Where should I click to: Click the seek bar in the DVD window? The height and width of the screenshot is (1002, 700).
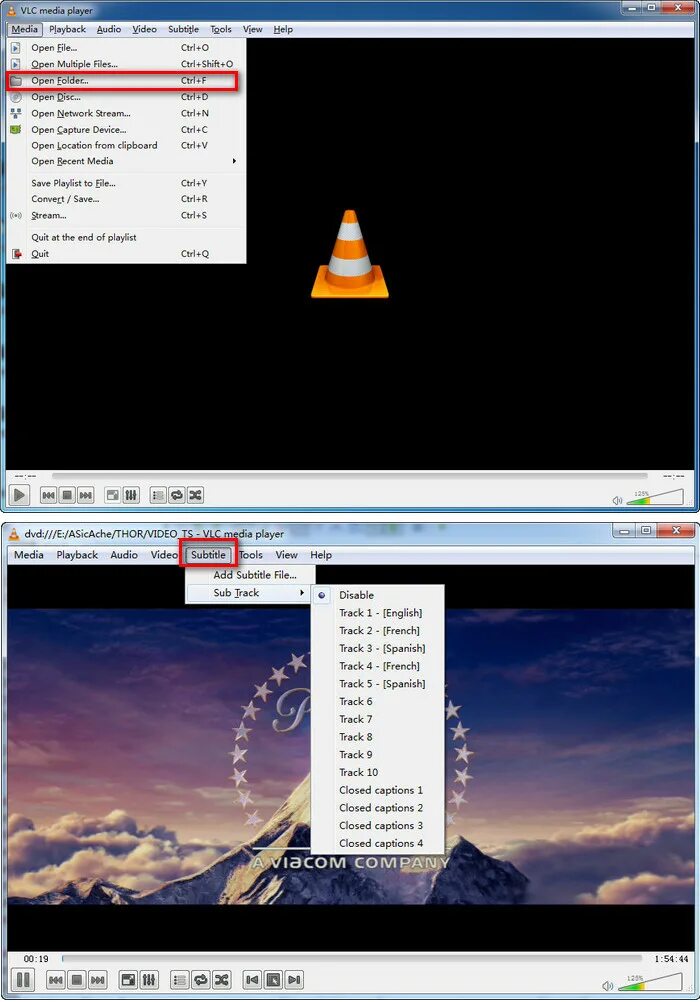tap(352, 958)
